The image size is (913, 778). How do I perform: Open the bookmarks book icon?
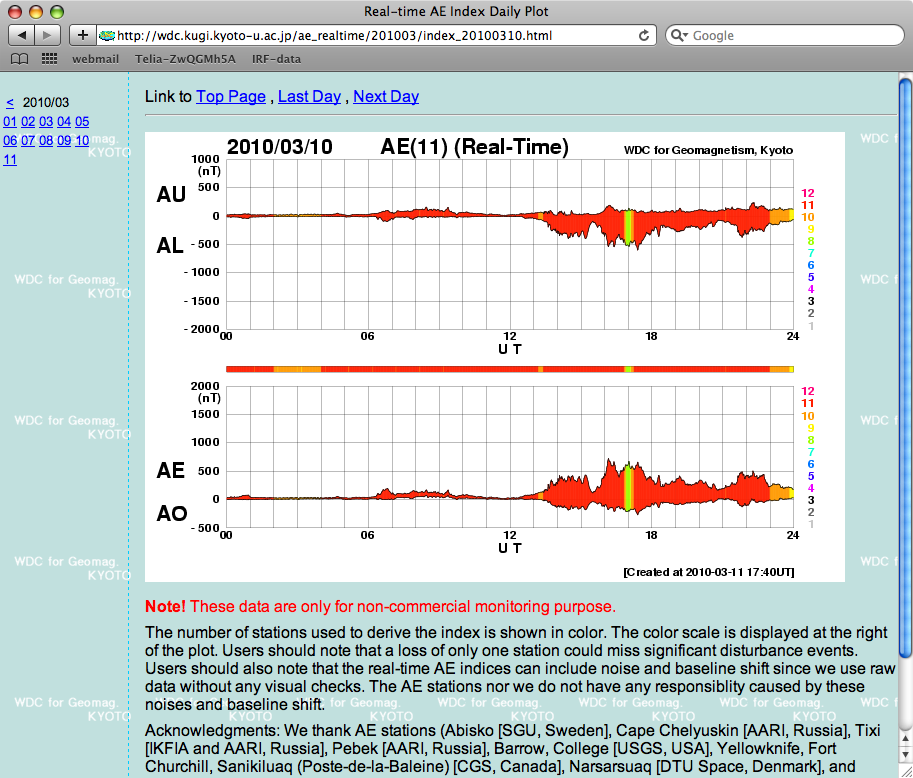click(x=19, y=59)
